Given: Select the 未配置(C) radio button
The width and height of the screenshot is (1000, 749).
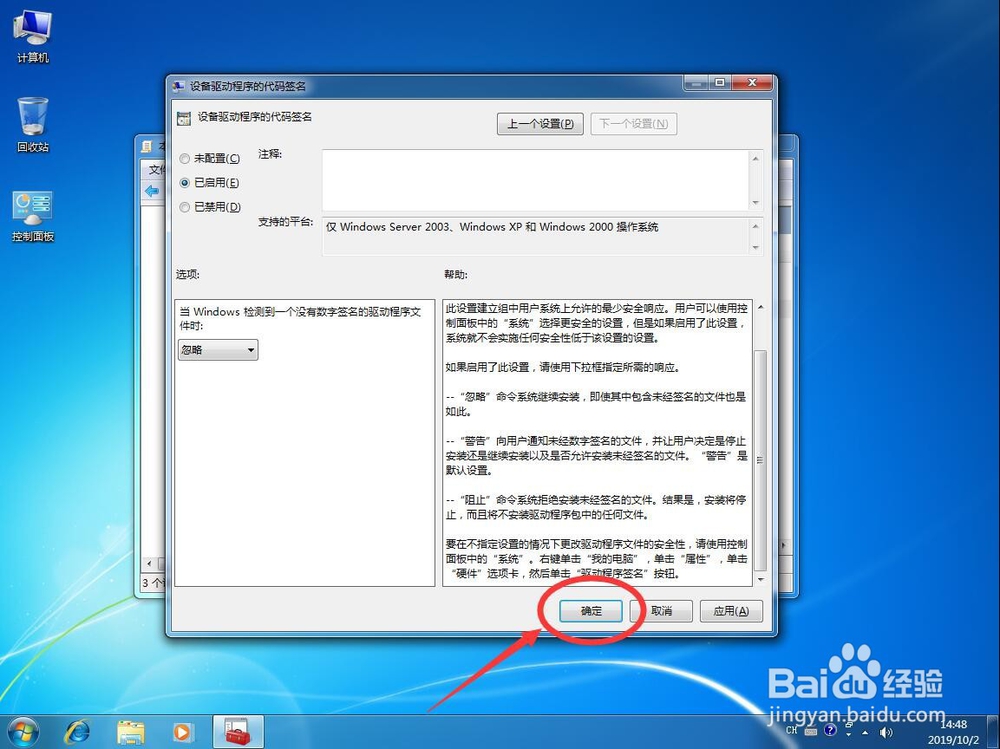Looking at the screenshot, I should click(184, 158).
